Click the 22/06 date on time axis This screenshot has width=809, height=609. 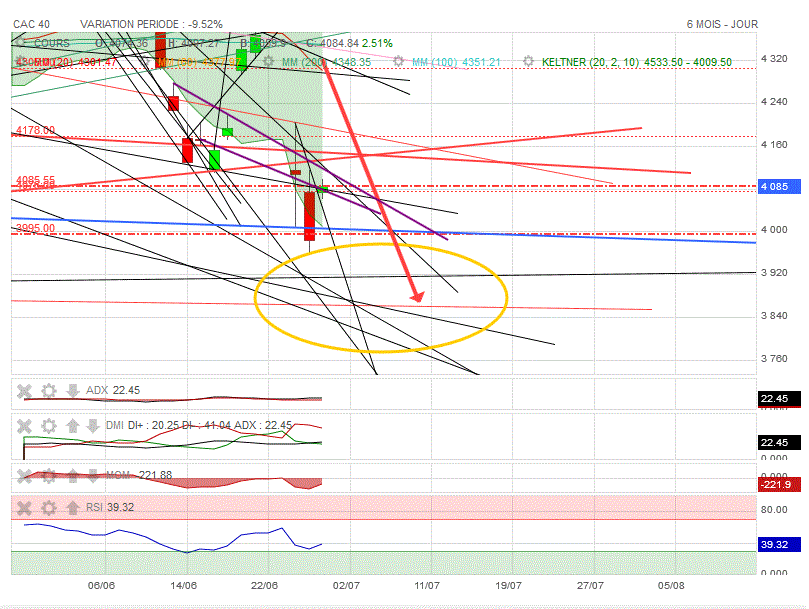click(264, 585)
